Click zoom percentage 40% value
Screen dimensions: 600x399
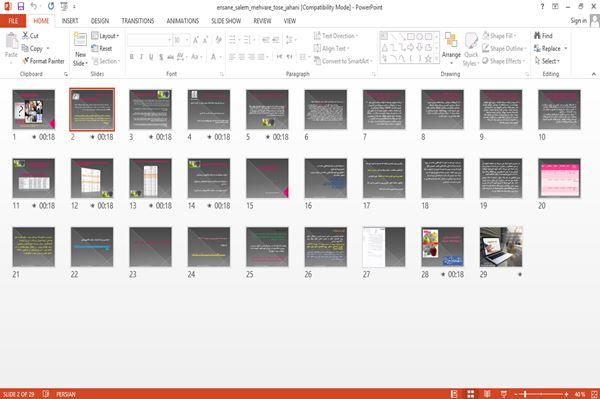pos(579,394)
